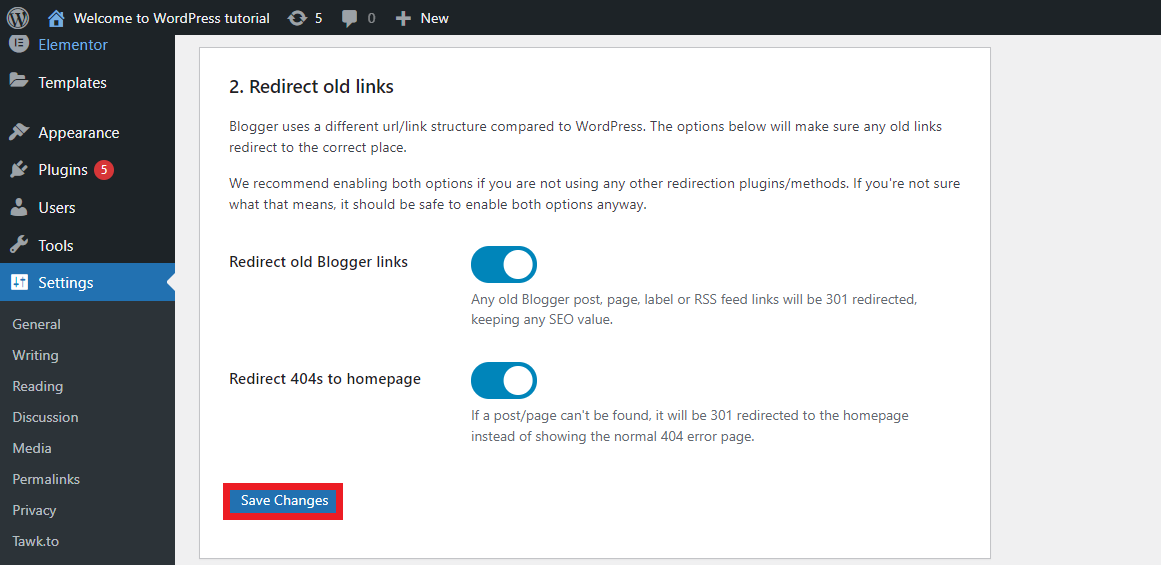1161x565 pixels.
Task: Click the '2. Redirect old links' heading
Action: pyautogui.click(x=311, y=87)
